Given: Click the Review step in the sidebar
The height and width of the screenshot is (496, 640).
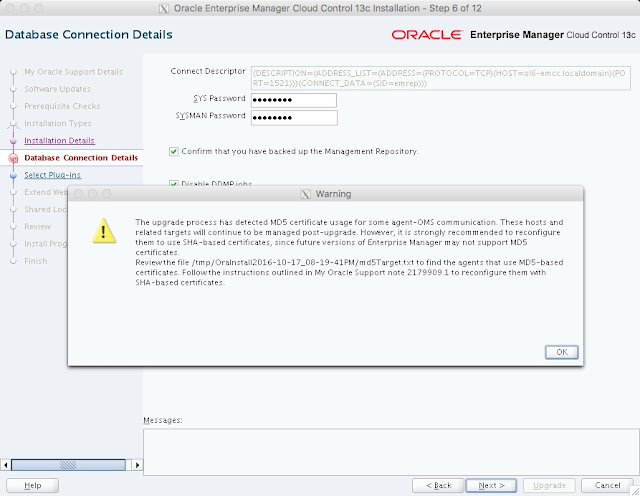Looking at the screenshot, I should [x=38, y=227].
